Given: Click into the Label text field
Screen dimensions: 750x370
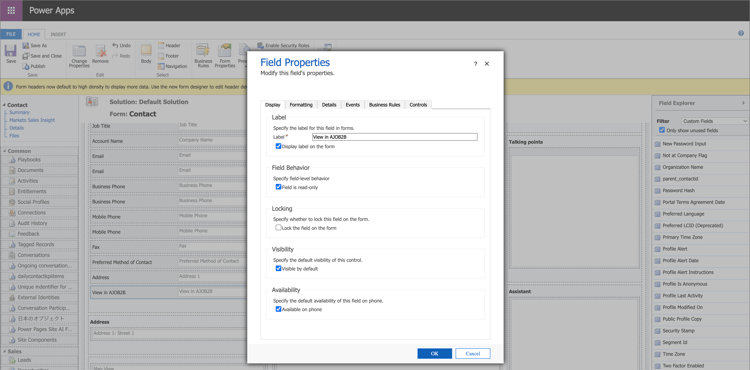Looking at the screenshot, I should [x=395, y=137].
